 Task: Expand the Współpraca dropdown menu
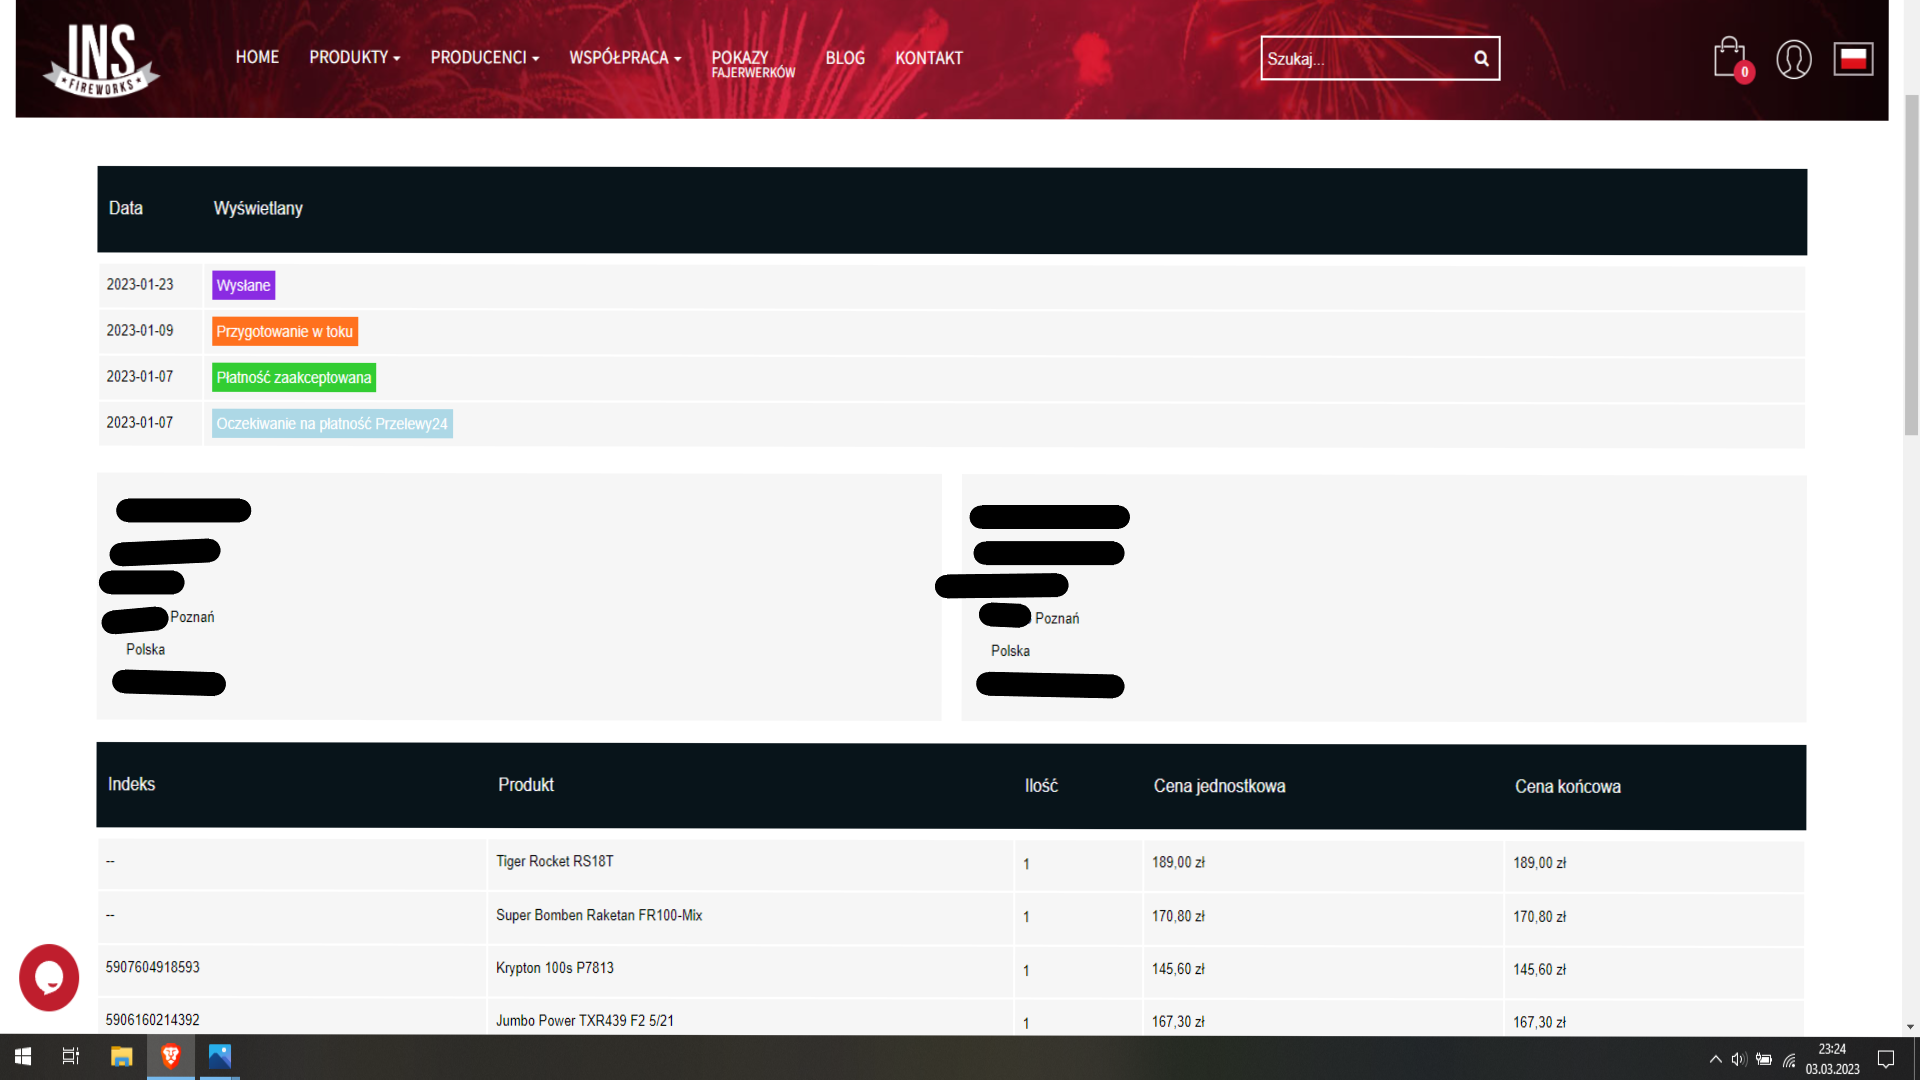point(624,58)
